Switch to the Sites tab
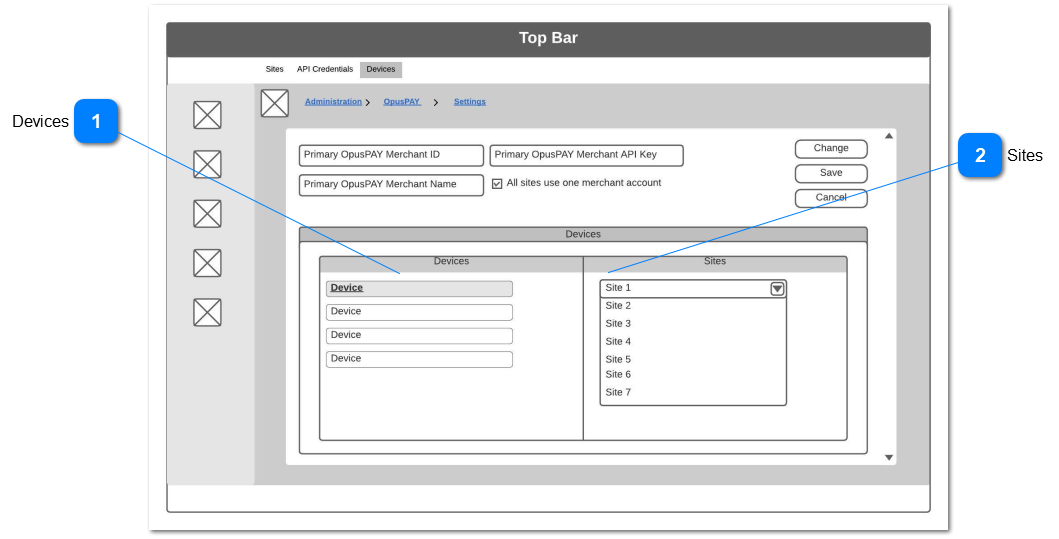 274,70
